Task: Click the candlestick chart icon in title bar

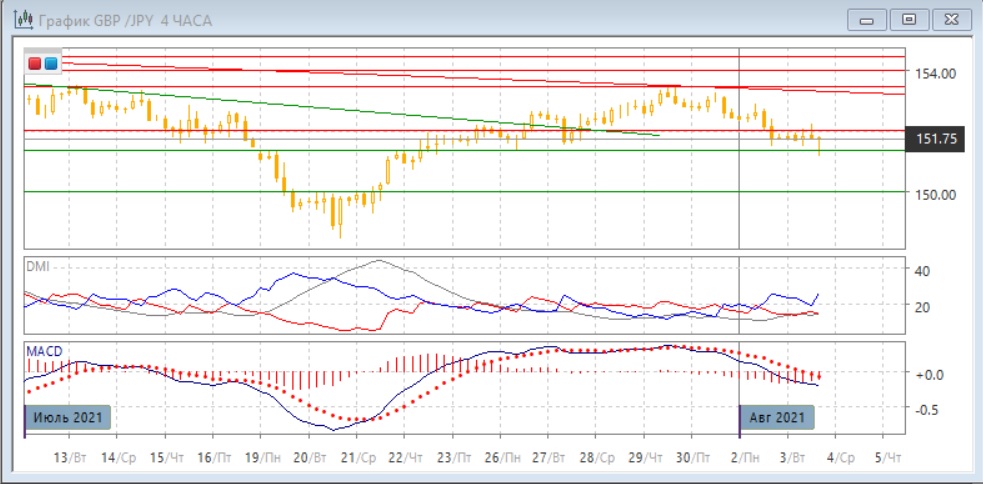Action: (x=20, y=19)
